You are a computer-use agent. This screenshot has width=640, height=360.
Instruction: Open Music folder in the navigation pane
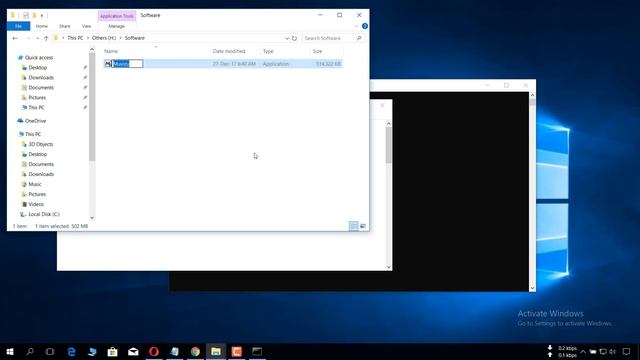click(35, 184)
